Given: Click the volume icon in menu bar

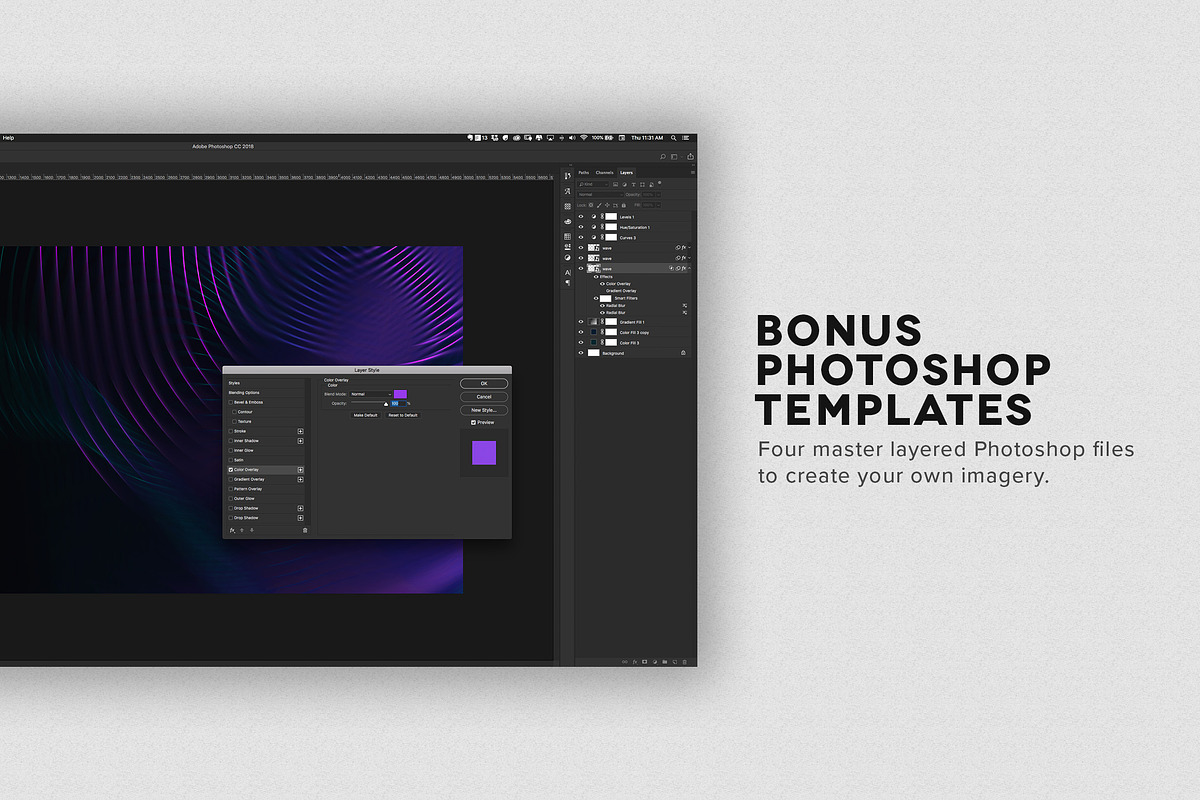Looking at the screenshot, I should pyautogui.click(x=571, y=137).
